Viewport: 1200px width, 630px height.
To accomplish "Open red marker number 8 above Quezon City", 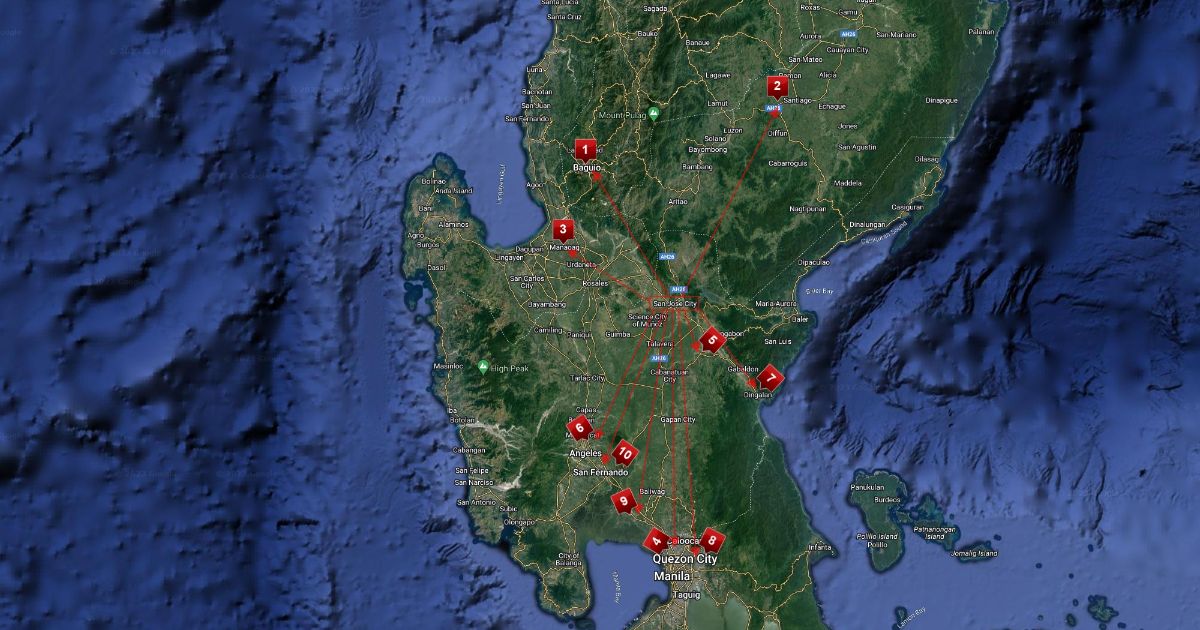I will click(x=710, y=539).
